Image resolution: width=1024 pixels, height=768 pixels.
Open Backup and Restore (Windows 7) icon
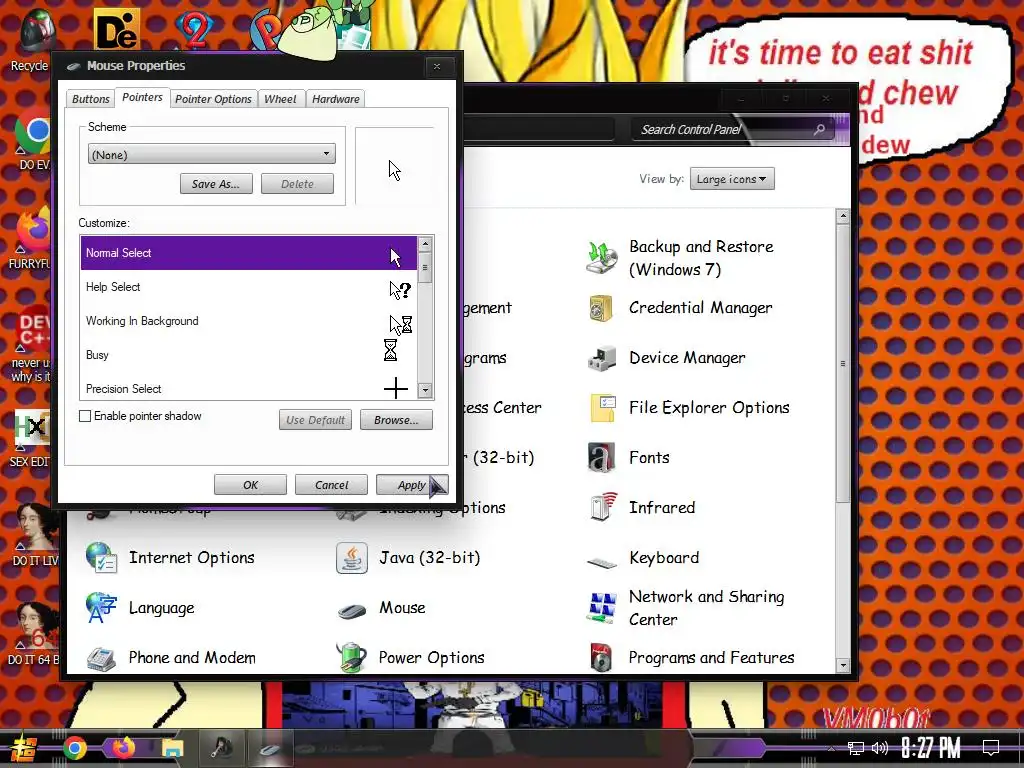point(601,258)
